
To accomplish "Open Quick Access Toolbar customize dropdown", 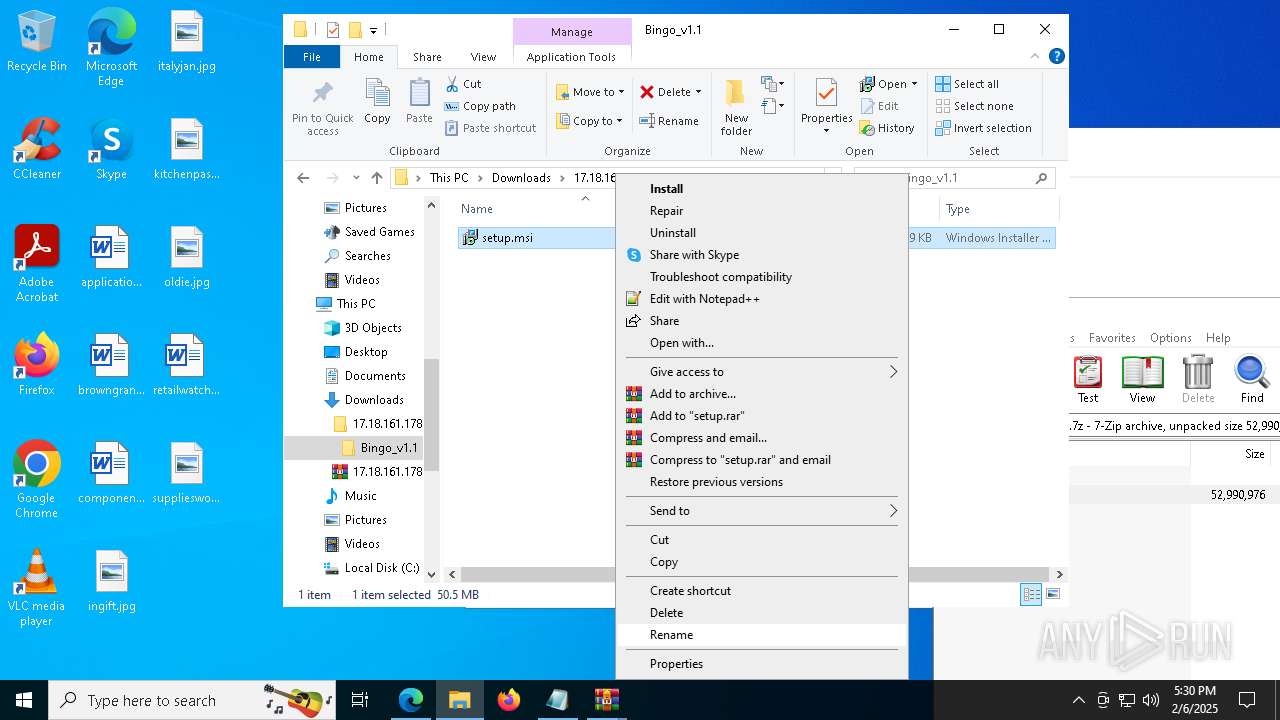I will click(x=373, y=30).
